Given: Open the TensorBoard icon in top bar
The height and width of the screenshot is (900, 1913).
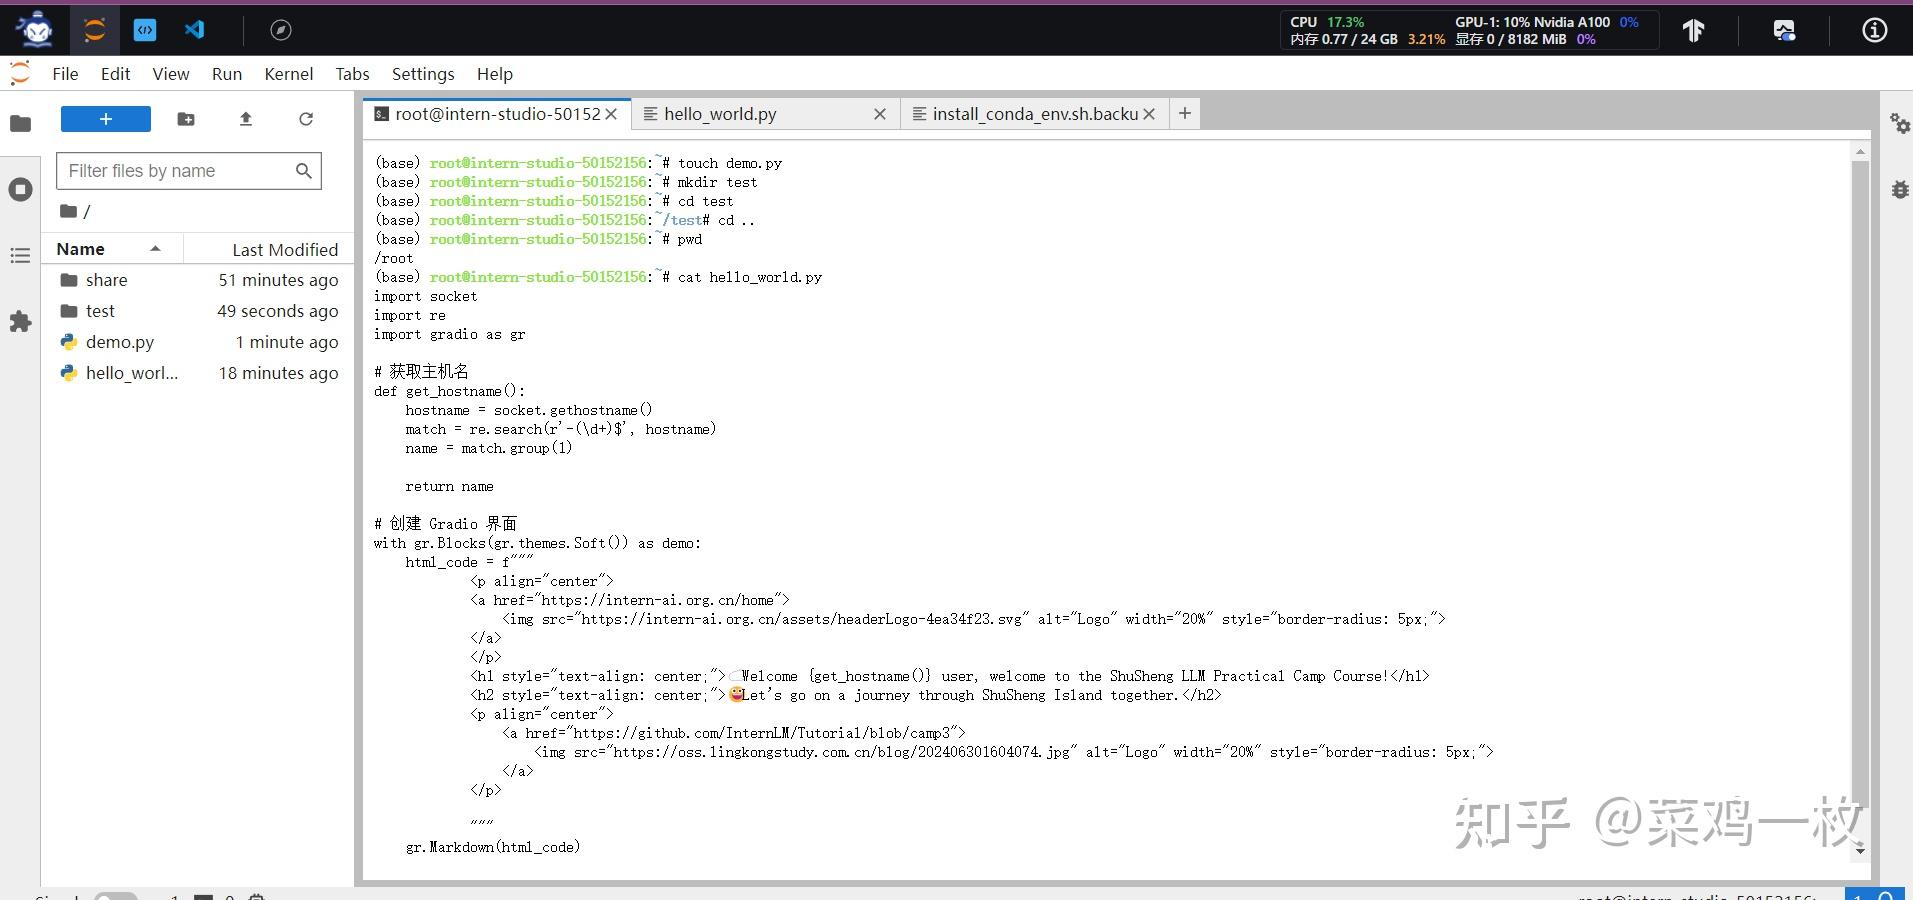Looking at the screenshot, I should [x=1693, y=30].
